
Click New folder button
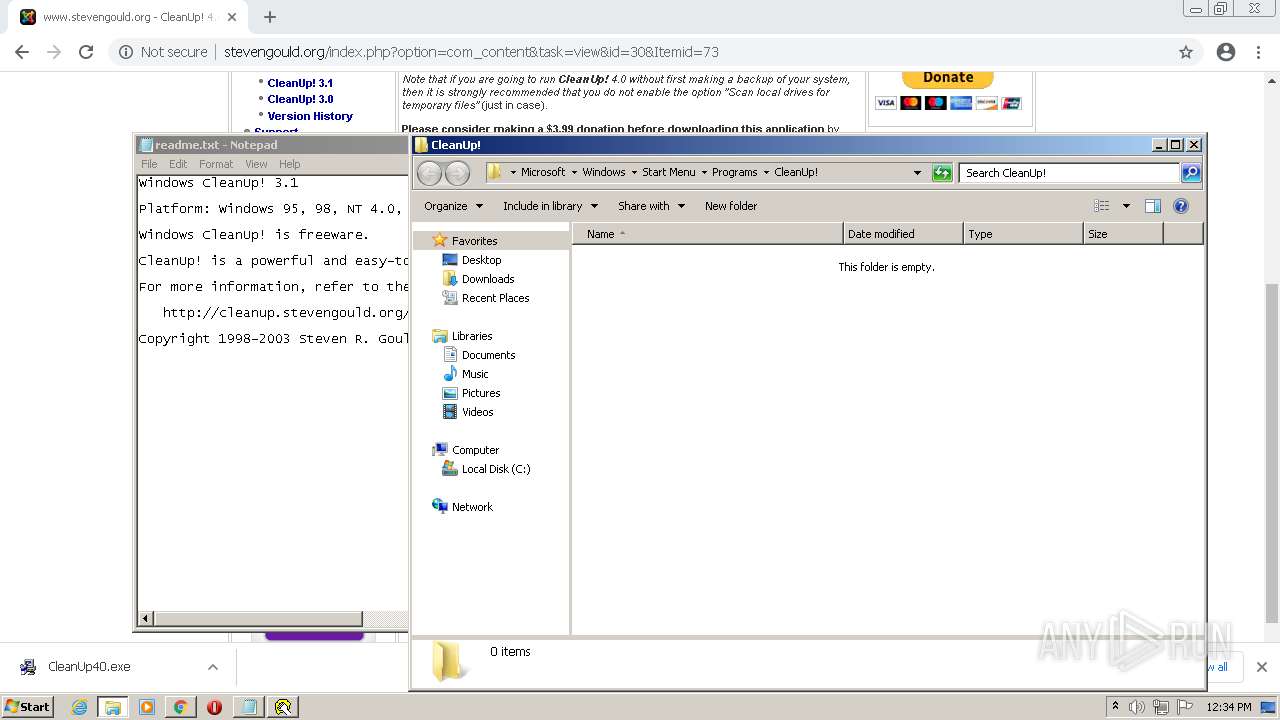click(731, 206)
